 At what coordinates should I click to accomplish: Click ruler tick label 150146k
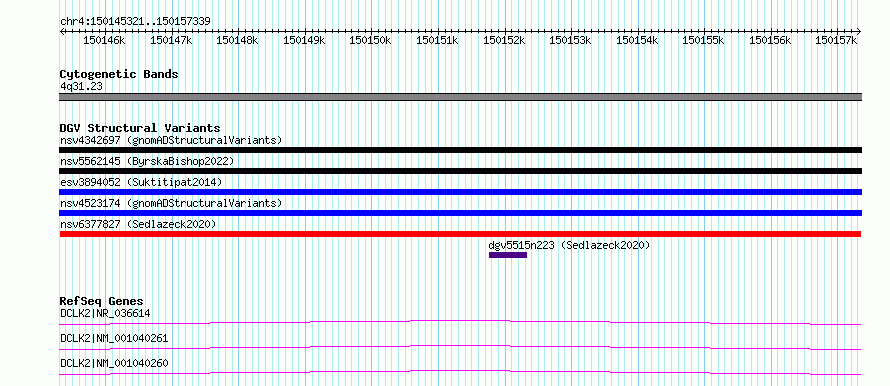104,40
